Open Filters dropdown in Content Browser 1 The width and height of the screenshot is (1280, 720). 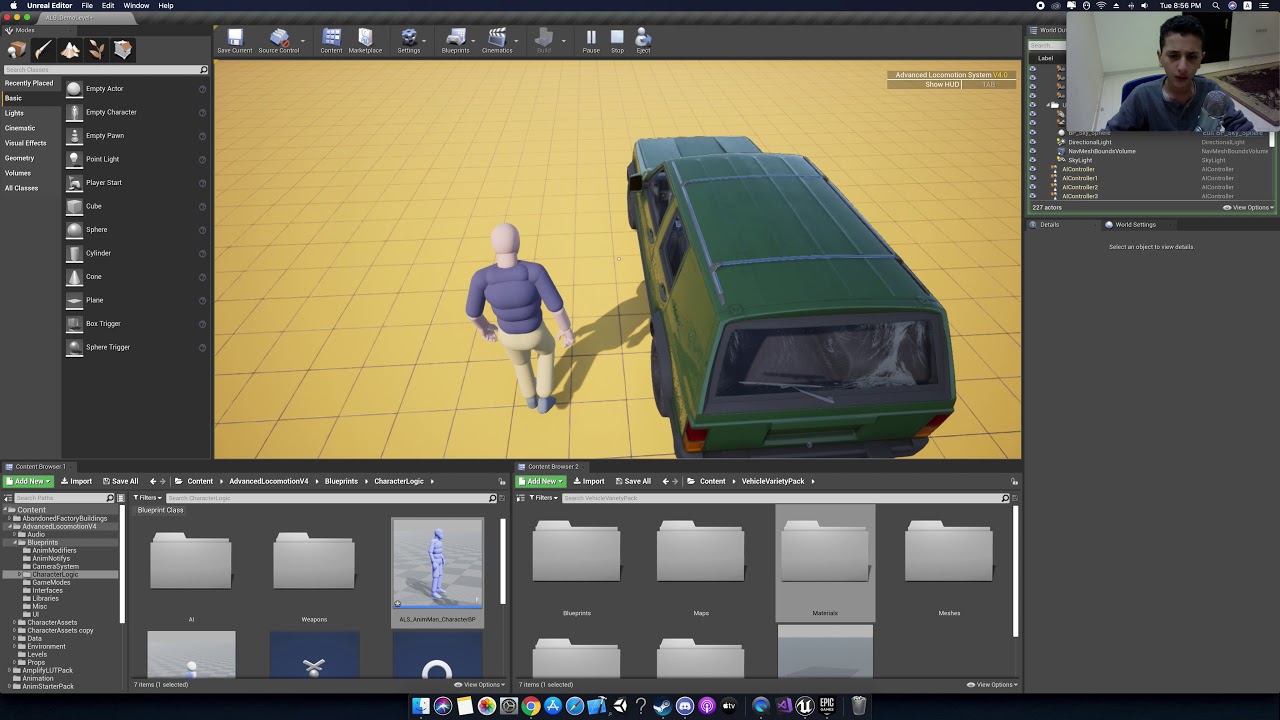(148, 498)
